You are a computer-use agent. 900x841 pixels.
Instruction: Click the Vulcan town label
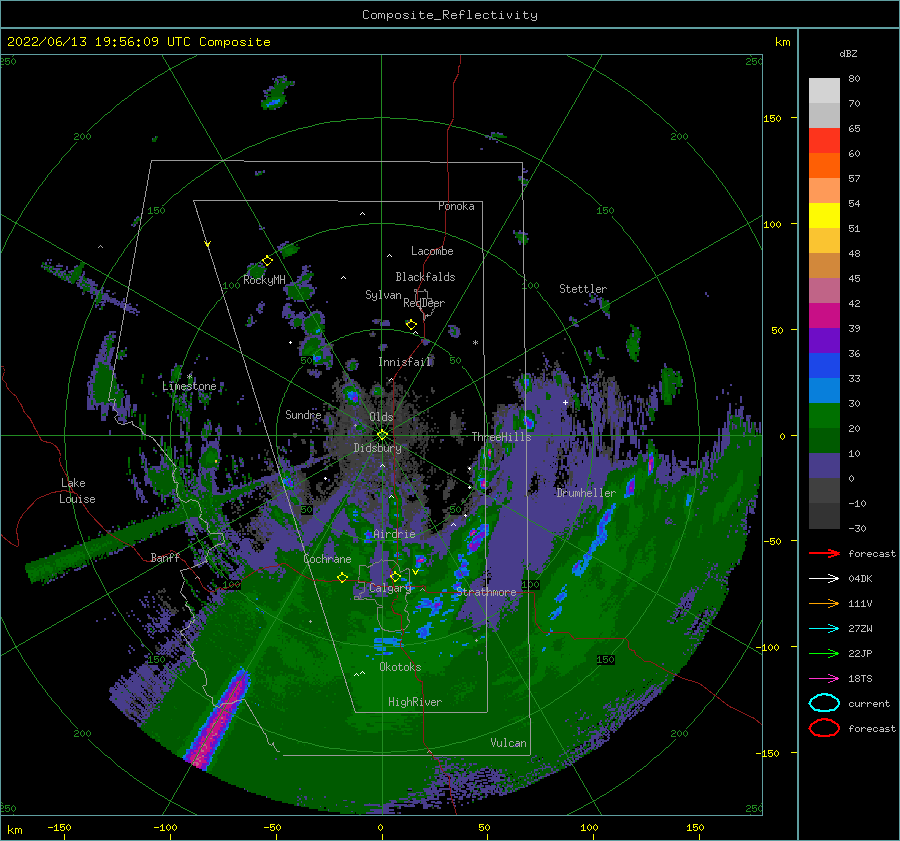pos(508,743)
